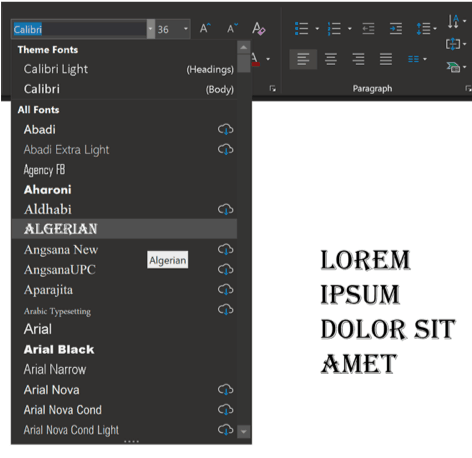Click the red font color button

pos(255,59)
